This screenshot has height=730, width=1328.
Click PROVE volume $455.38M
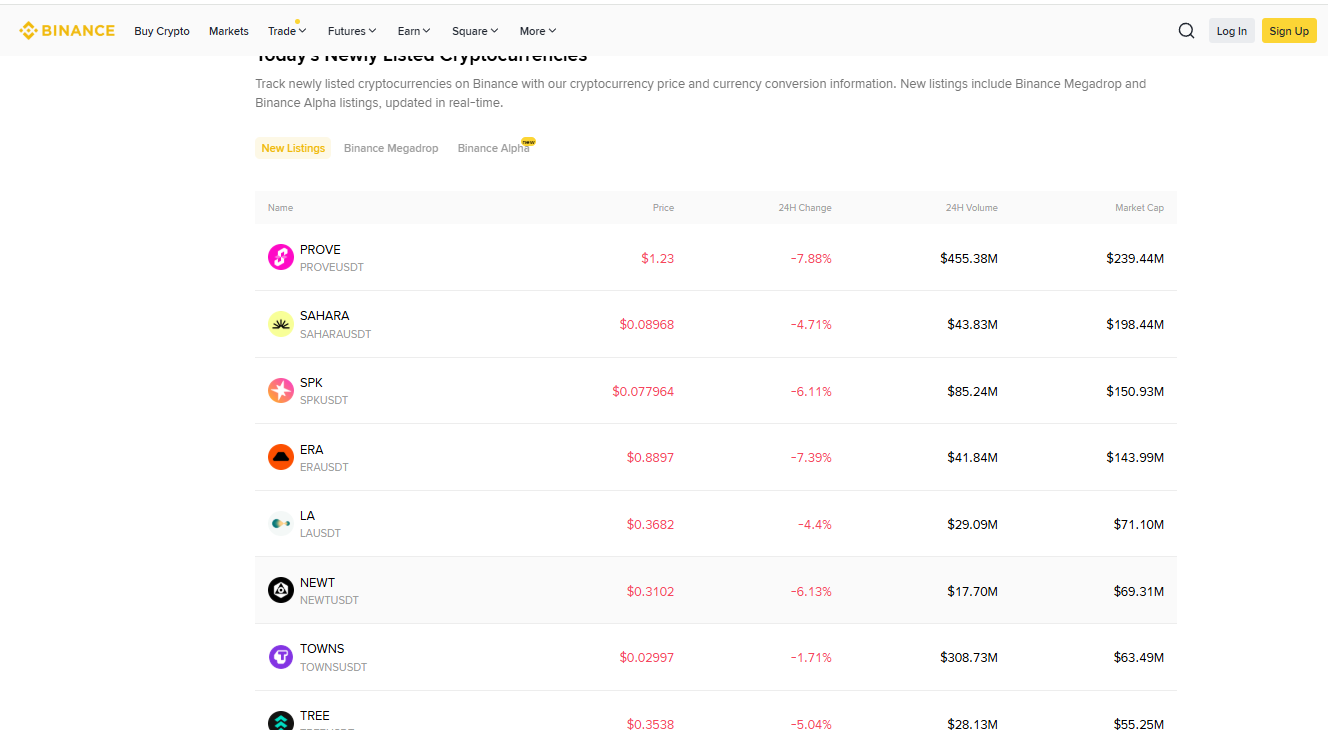coord(969,258)
